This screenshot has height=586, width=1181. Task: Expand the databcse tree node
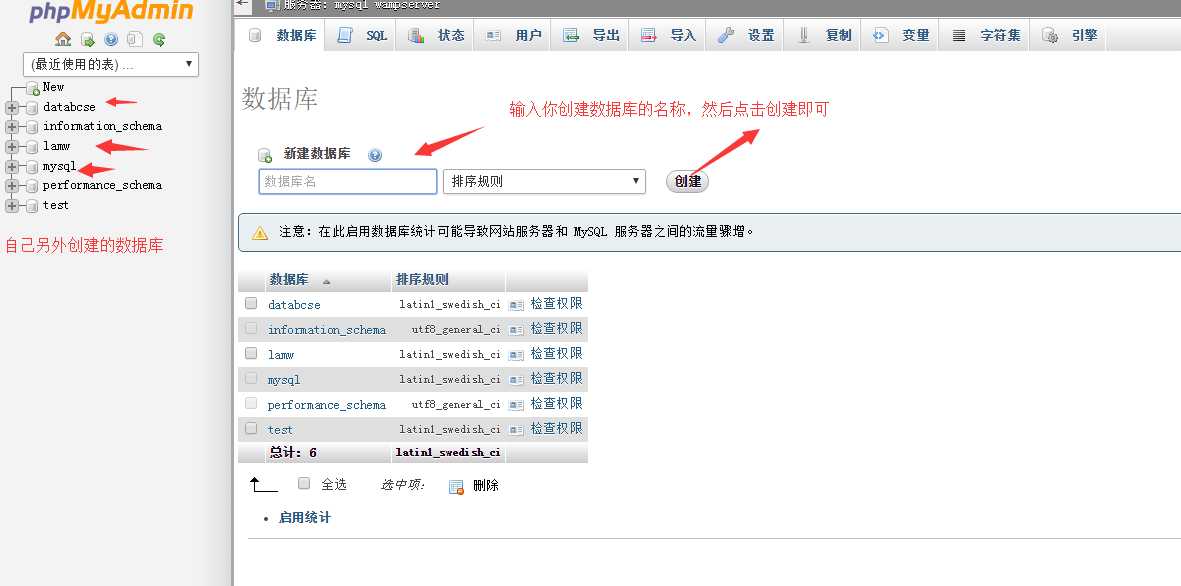[11, 108]
